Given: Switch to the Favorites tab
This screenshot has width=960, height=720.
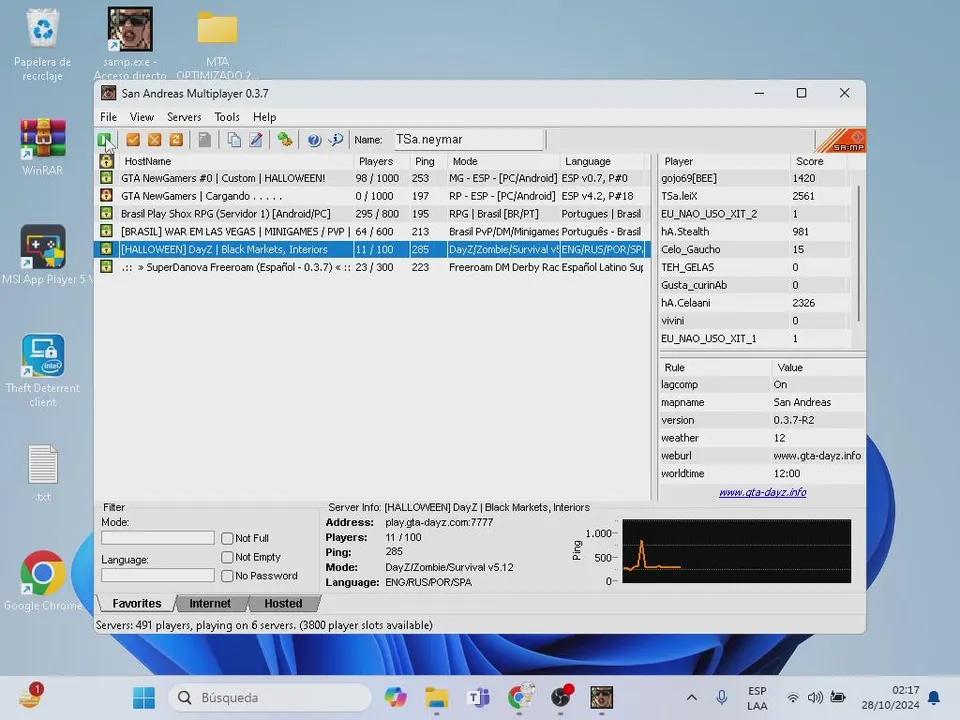Looking at the screenshot, I should tap(137, 604).
